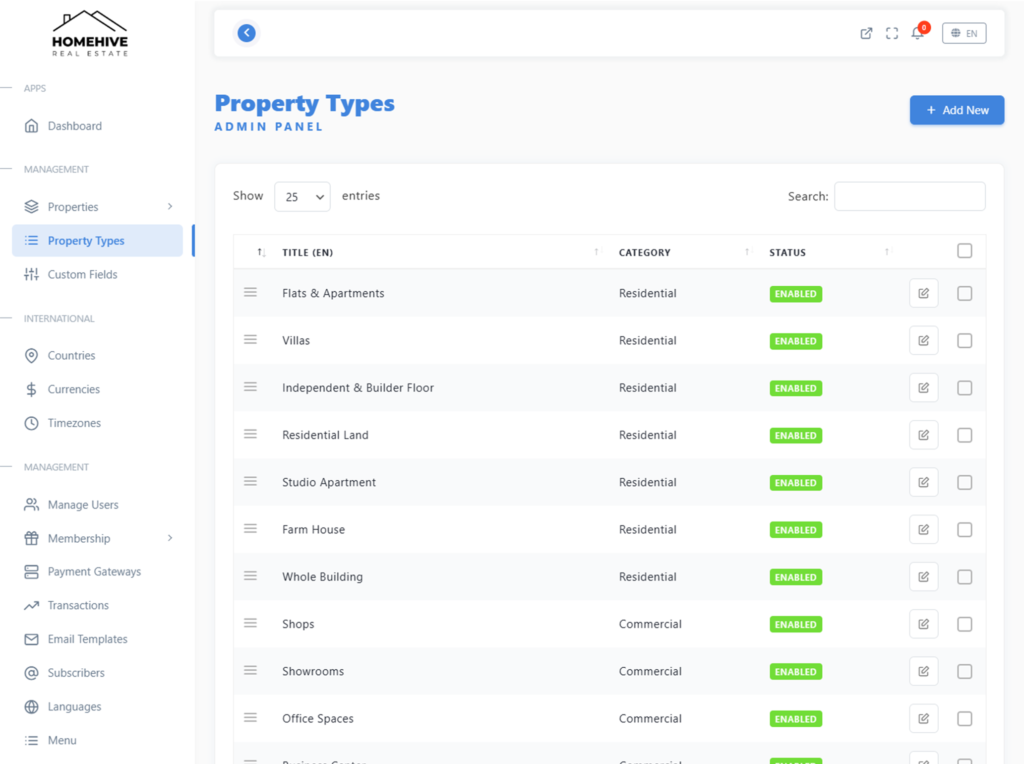
Task: Click the blue back arrow collapse icon
Action: point(247,33)
